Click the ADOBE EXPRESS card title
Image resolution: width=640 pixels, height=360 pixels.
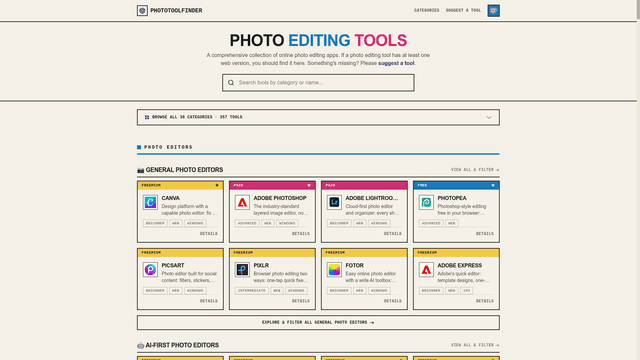point(460,266)
